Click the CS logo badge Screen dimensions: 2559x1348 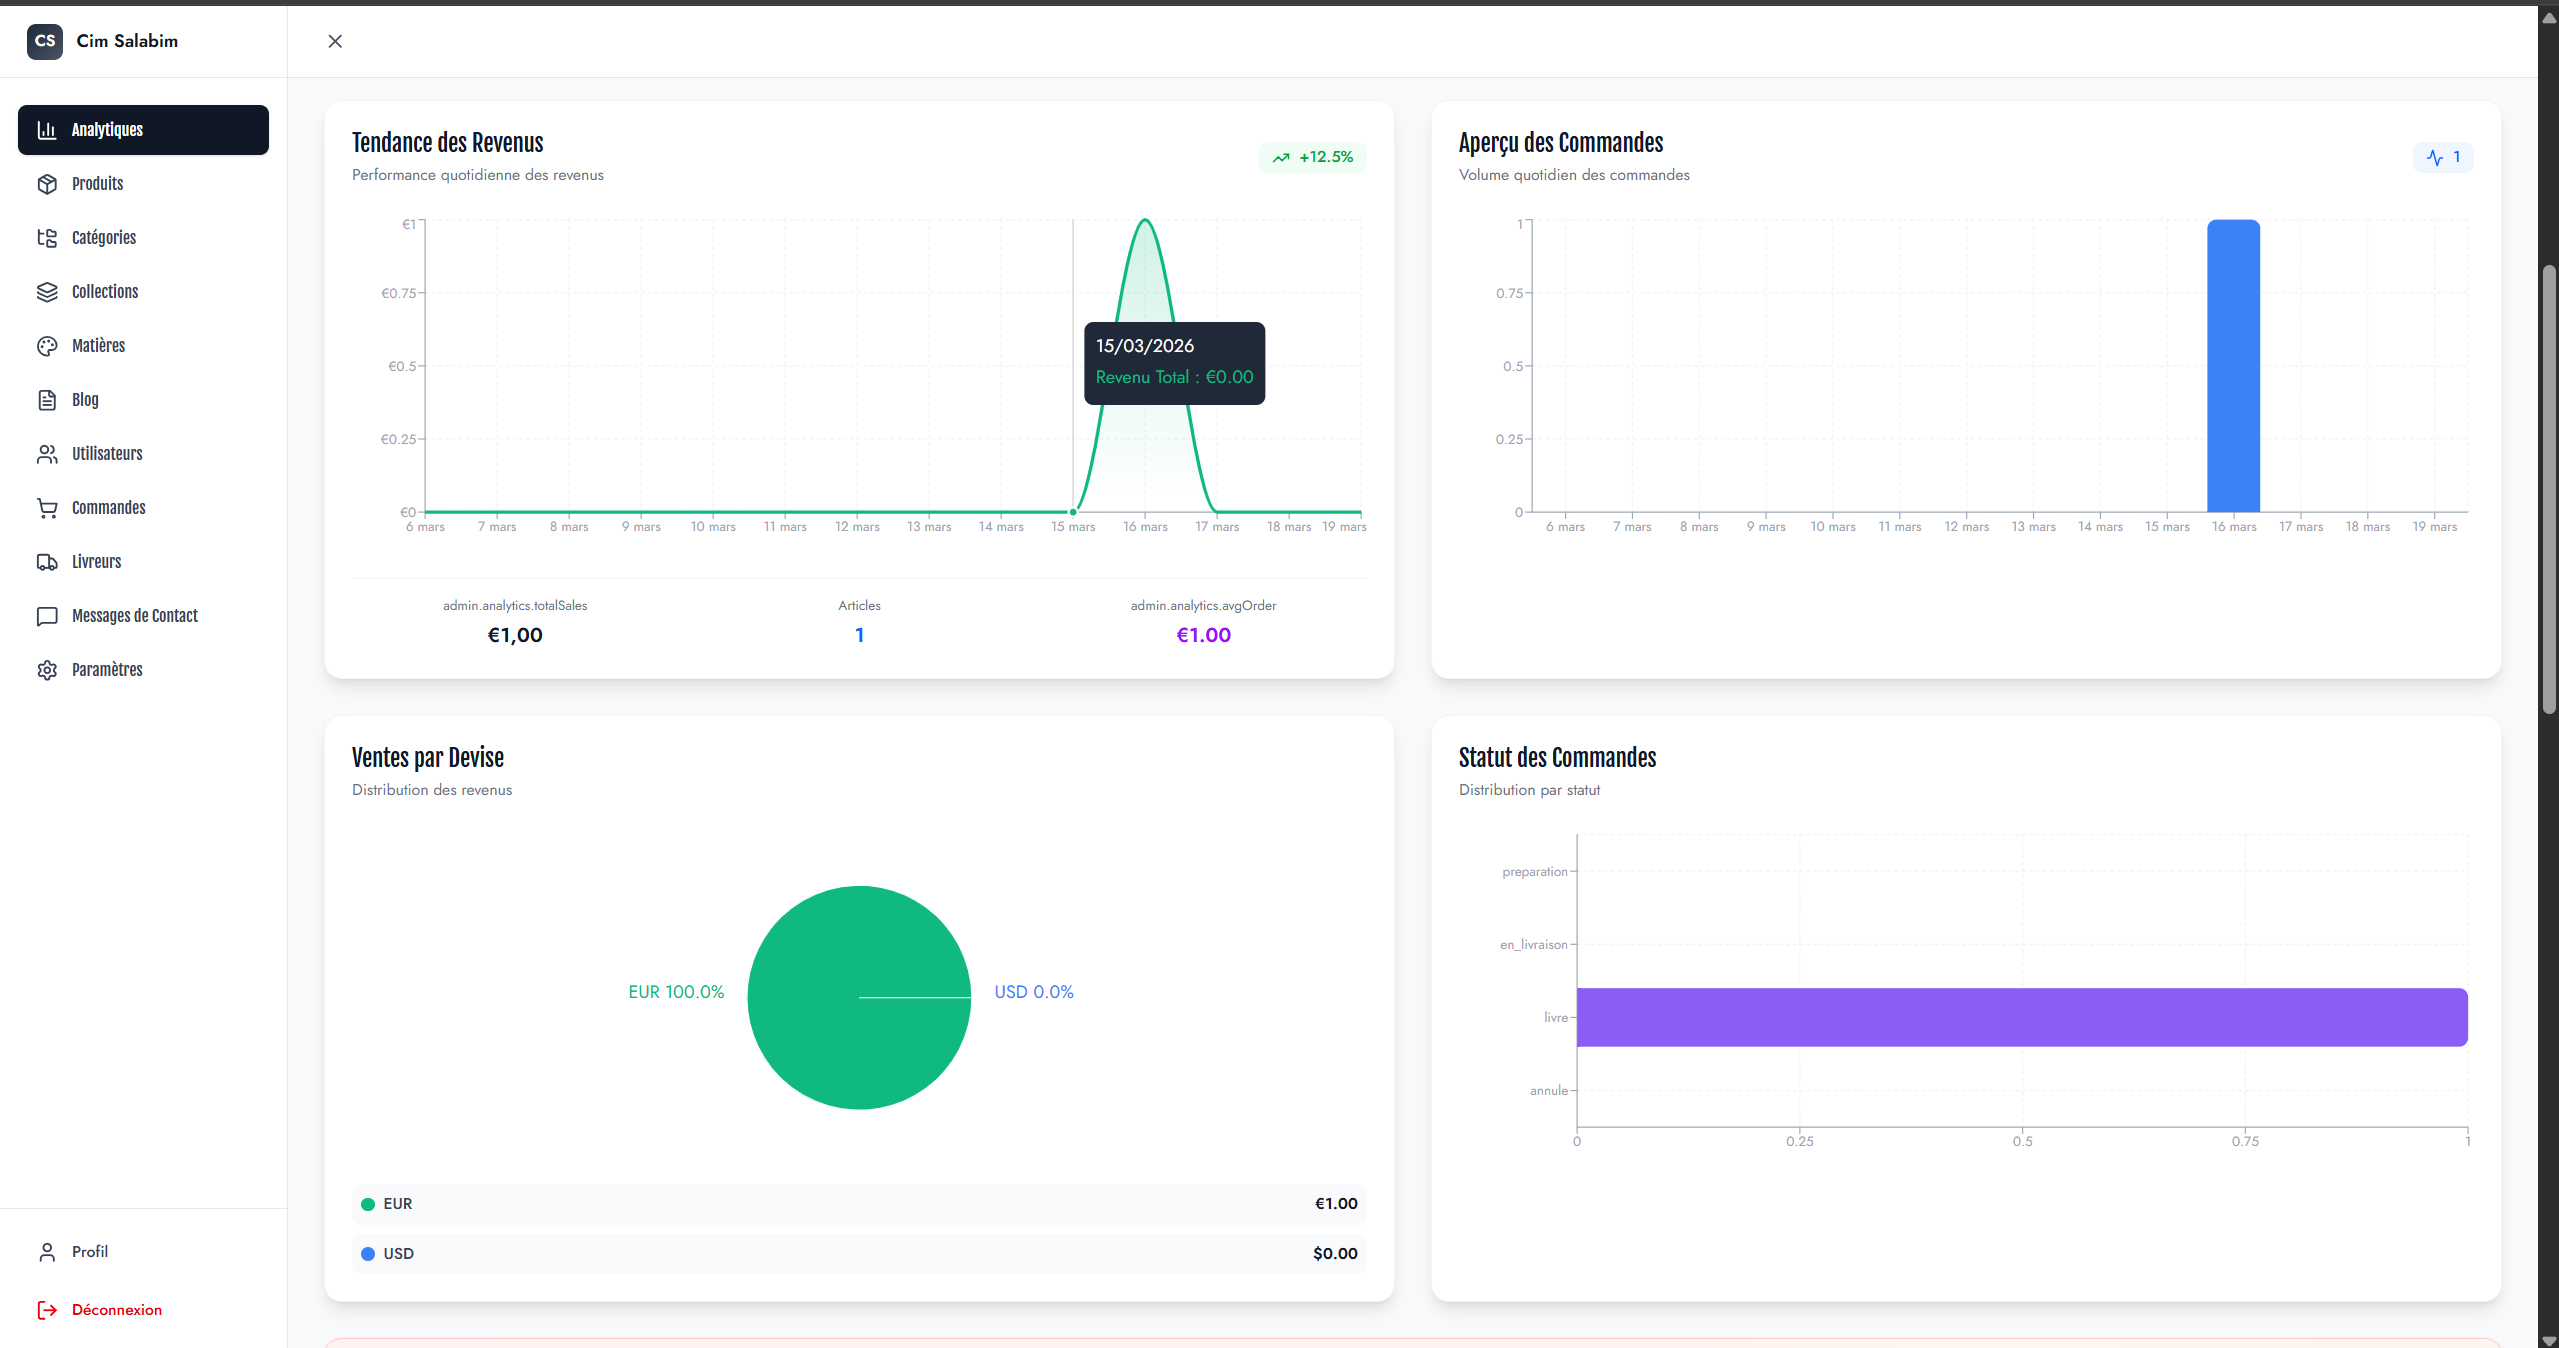point(45,41)
